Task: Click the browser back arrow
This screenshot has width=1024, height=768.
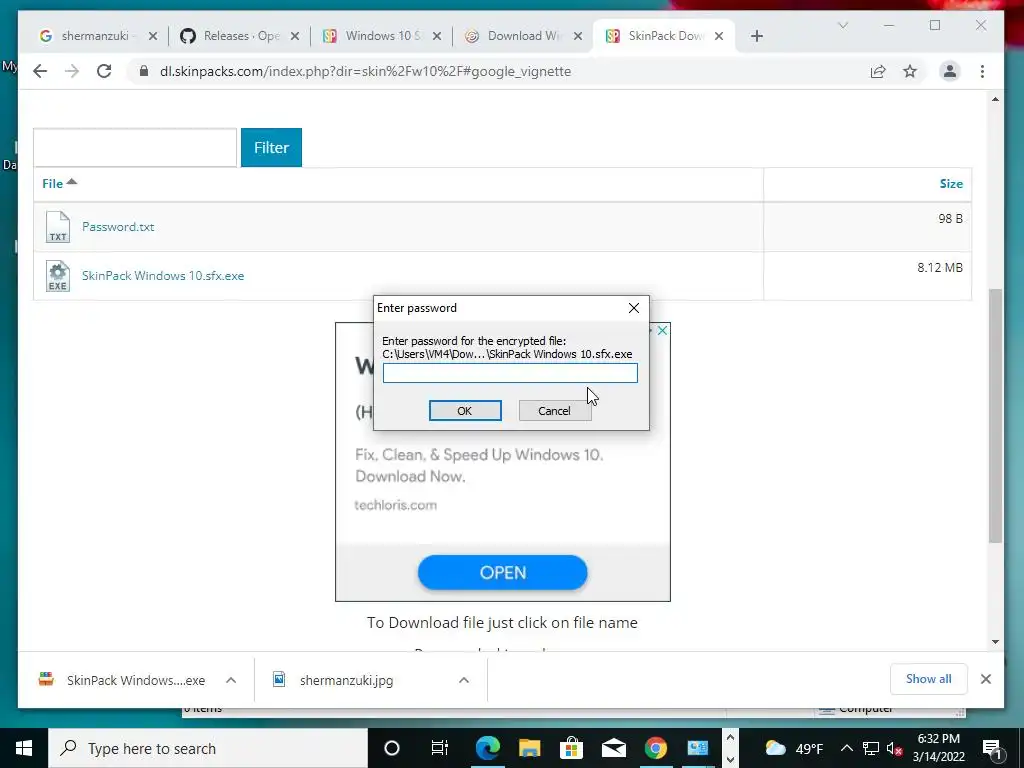Action: (x=40, y=71)
